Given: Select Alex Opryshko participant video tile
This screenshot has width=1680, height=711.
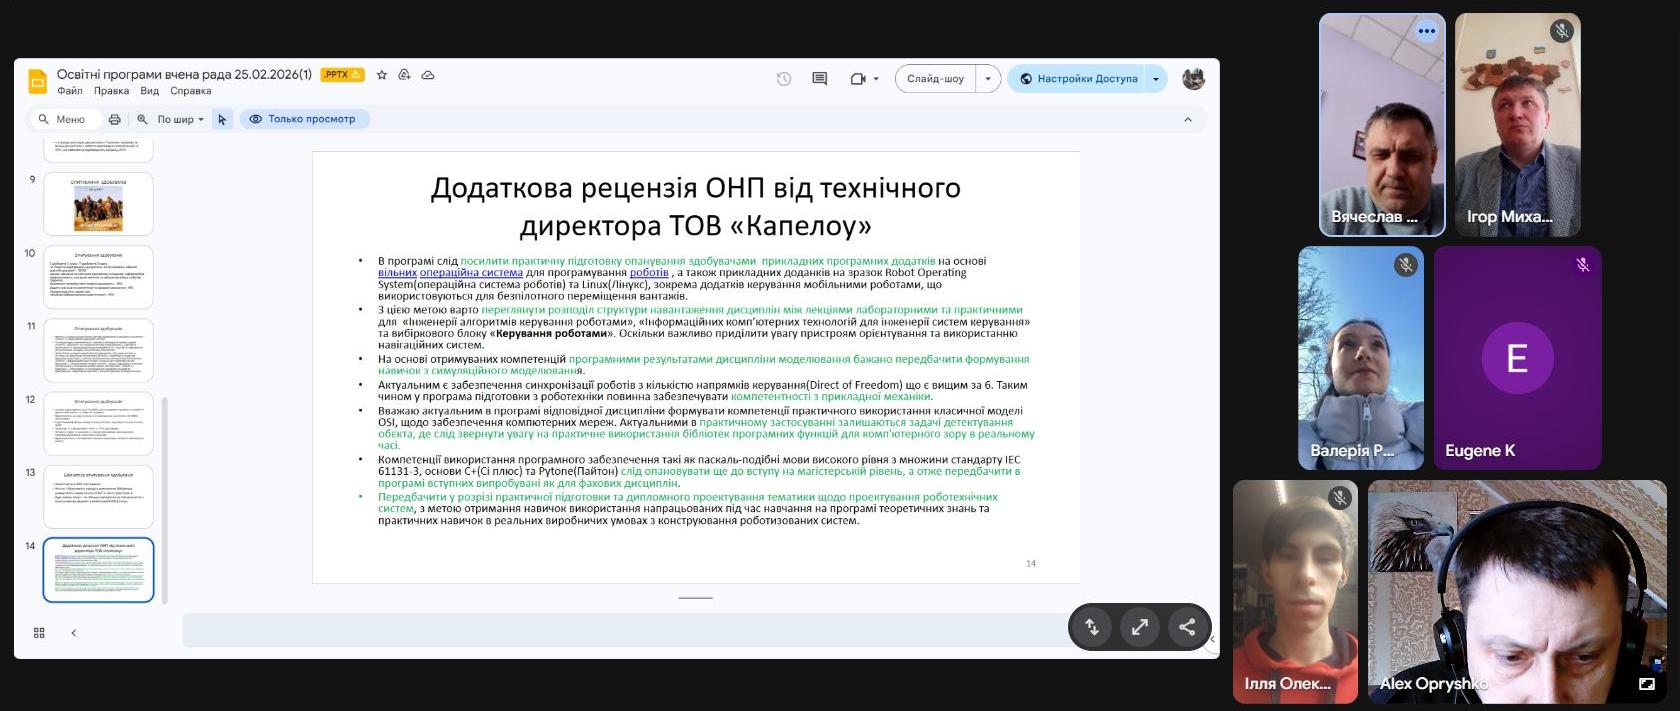Looking at the screenshot, I should [x=1516, y=591].
